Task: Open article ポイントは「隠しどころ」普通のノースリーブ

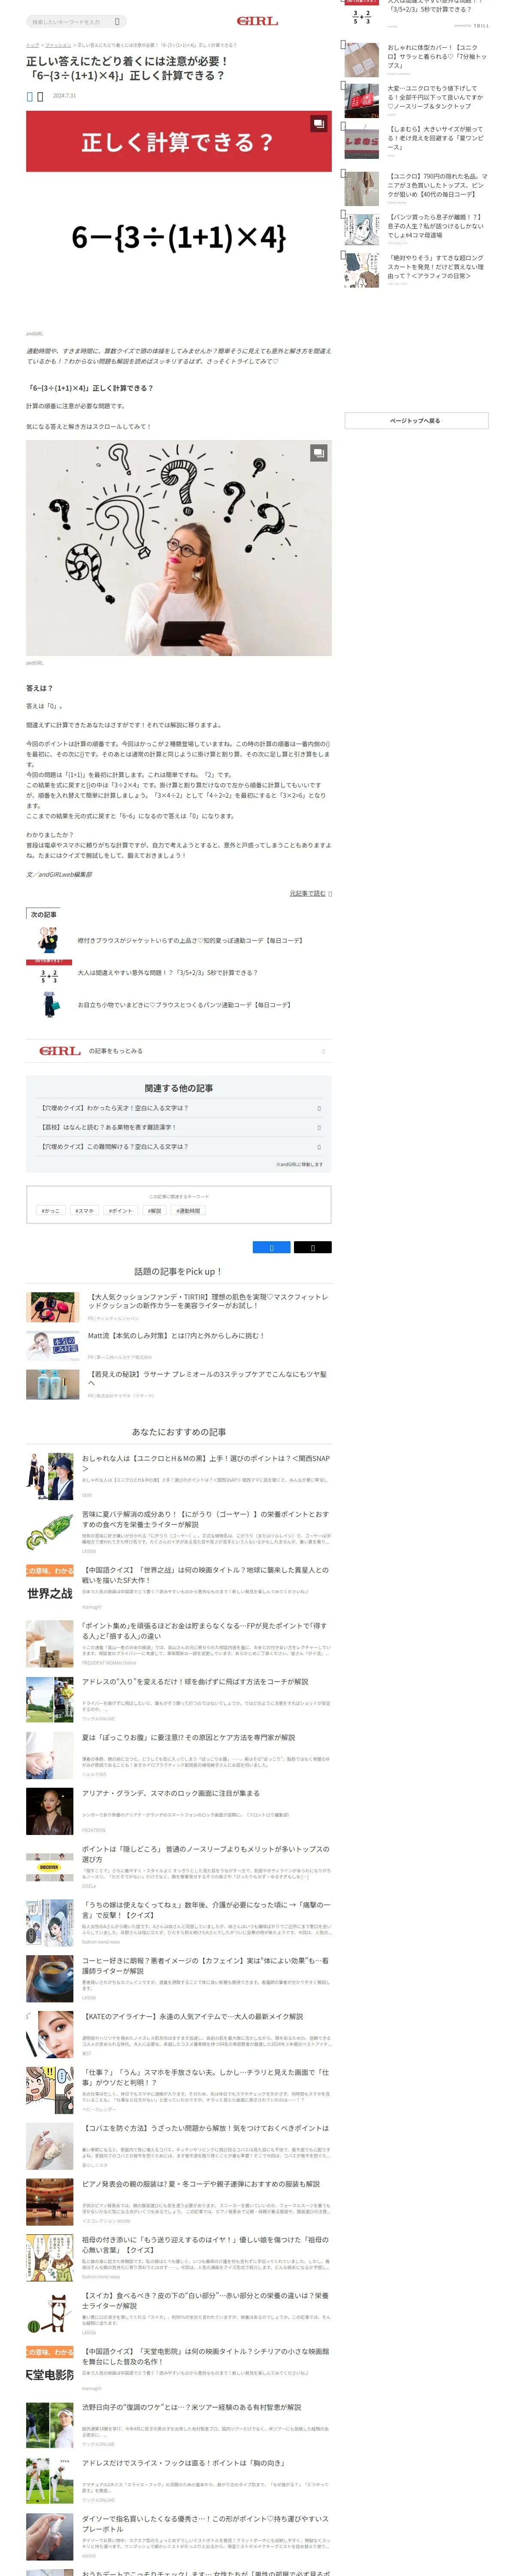Action: tap(206, 1854)
